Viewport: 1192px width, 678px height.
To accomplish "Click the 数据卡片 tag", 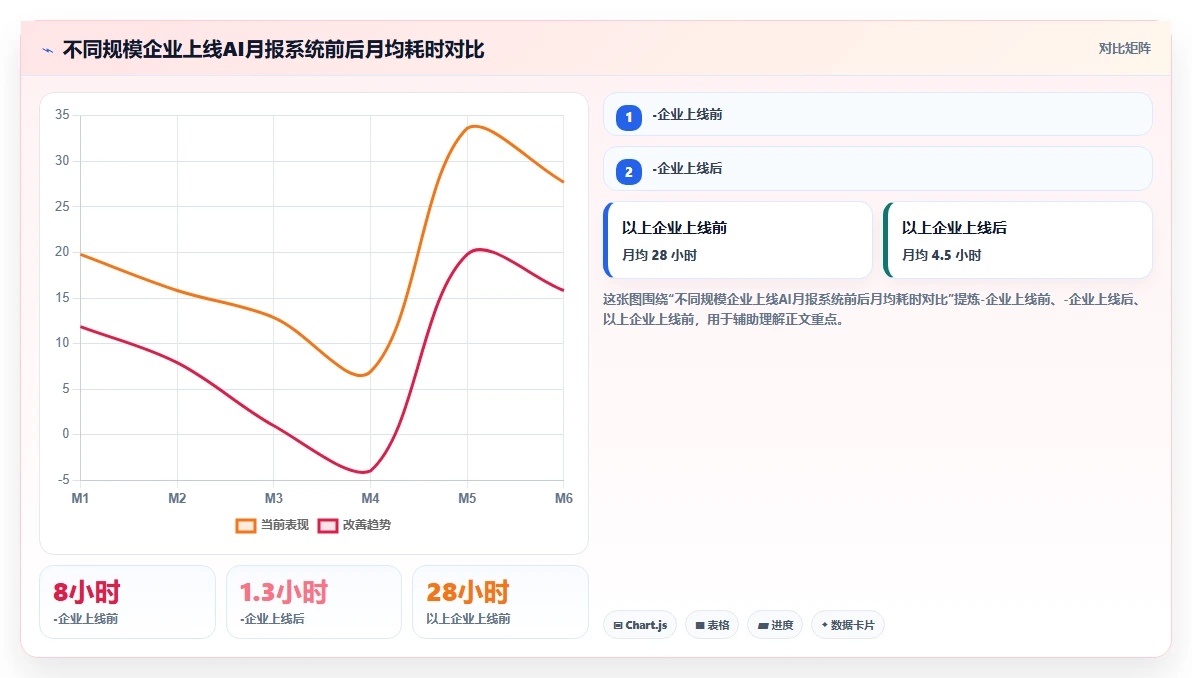I will coord(848,625).
